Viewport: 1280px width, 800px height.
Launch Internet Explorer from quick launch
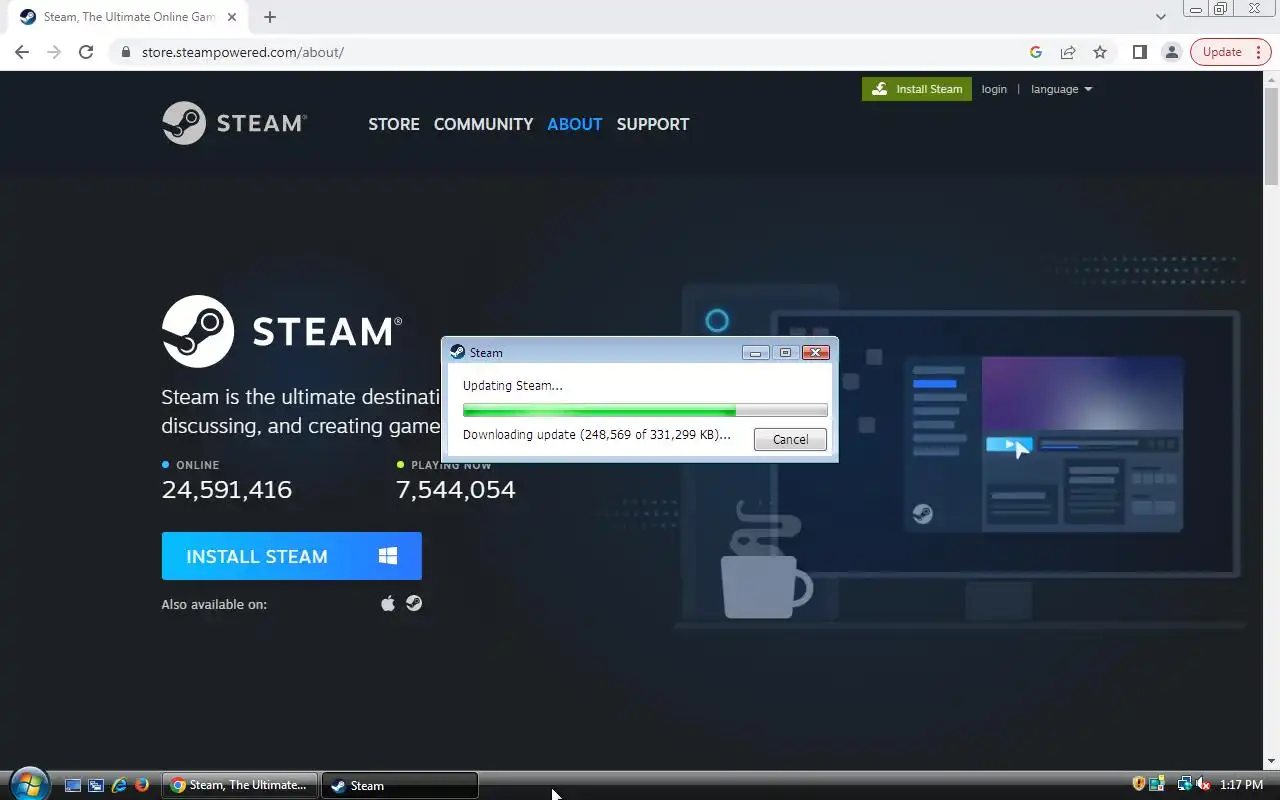119,785
